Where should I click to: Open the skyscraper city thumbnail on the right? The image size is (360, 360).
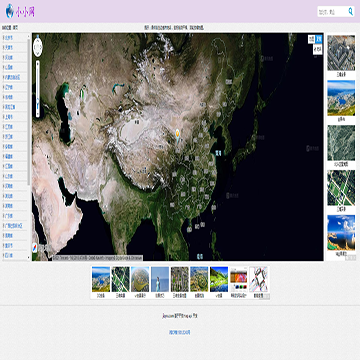coord(341,53)
